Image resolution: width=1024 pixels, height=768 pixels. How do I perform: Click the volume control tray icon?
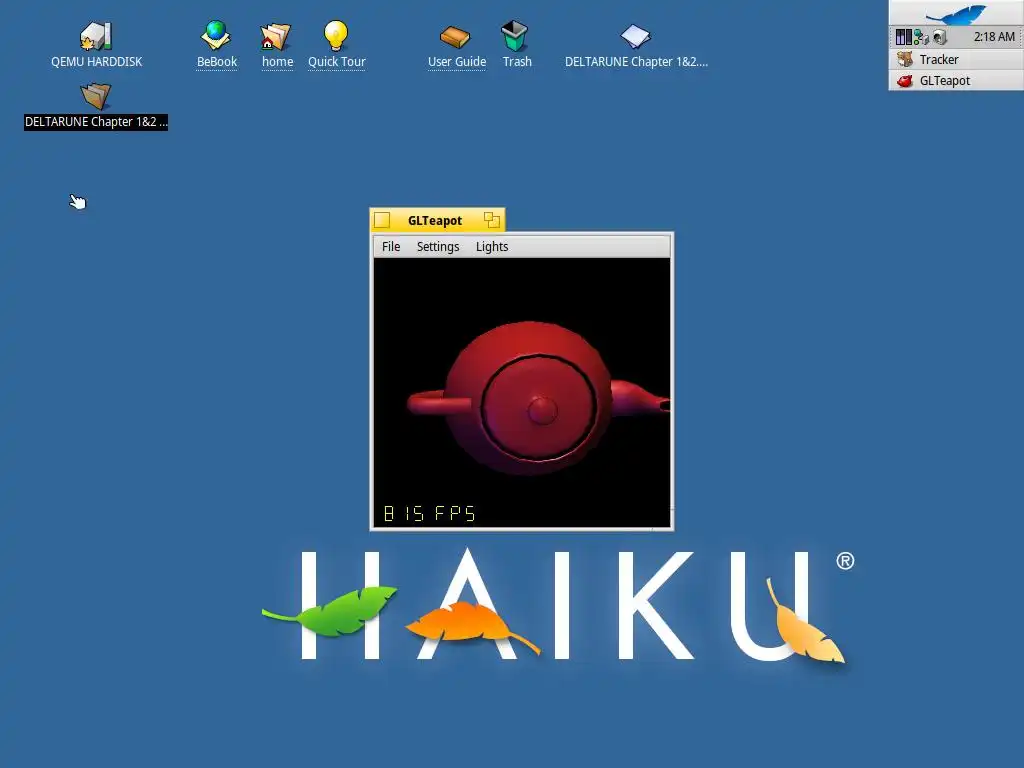939,37
